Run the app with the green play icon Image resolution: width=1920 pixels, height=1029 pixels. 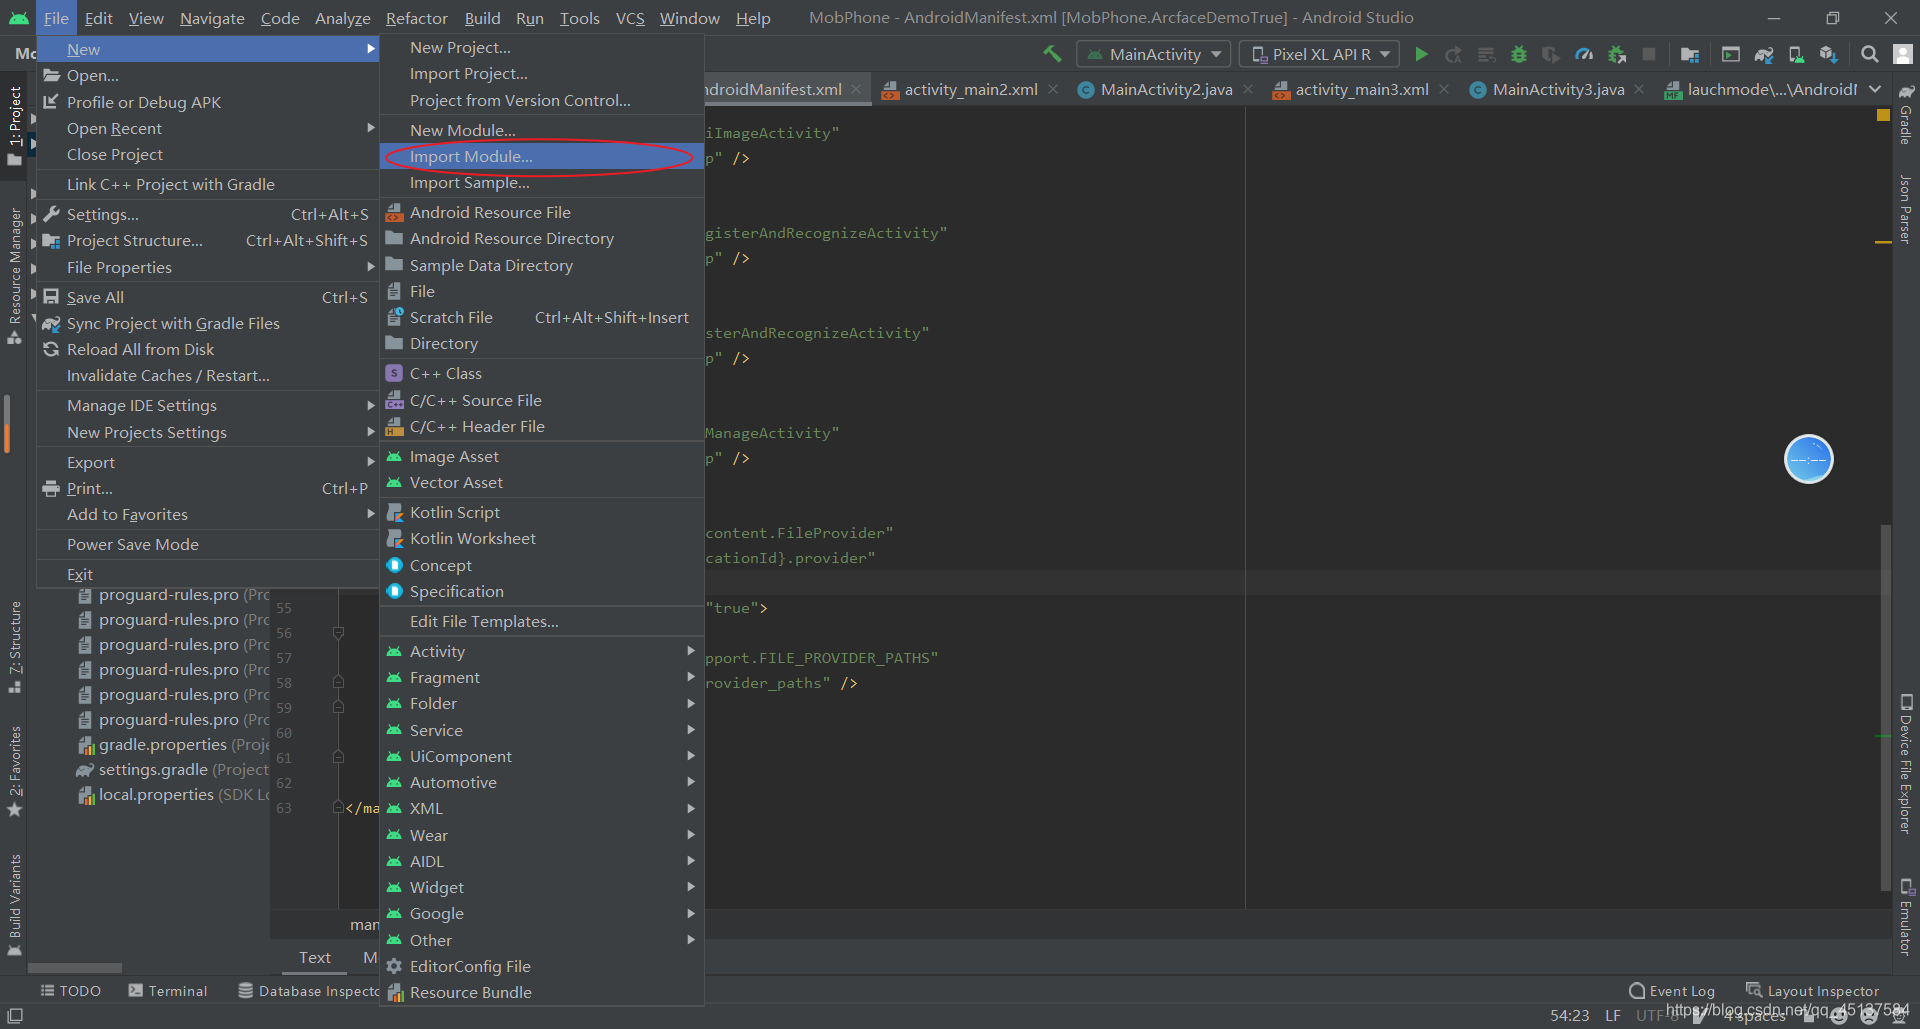click(1421, 54)
